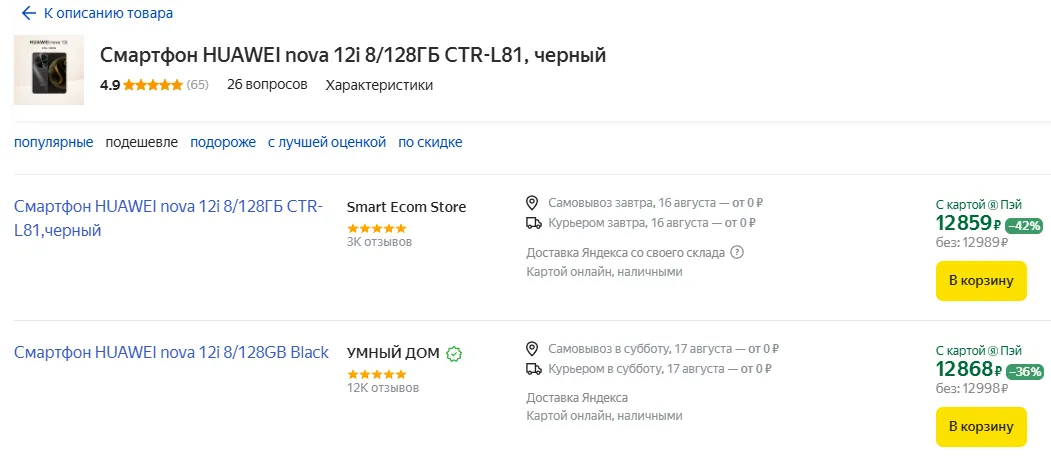The width and height of the screenshot is (1051, 459).
Task: Sort offers by популярные
Action: [x=53, y=142]
